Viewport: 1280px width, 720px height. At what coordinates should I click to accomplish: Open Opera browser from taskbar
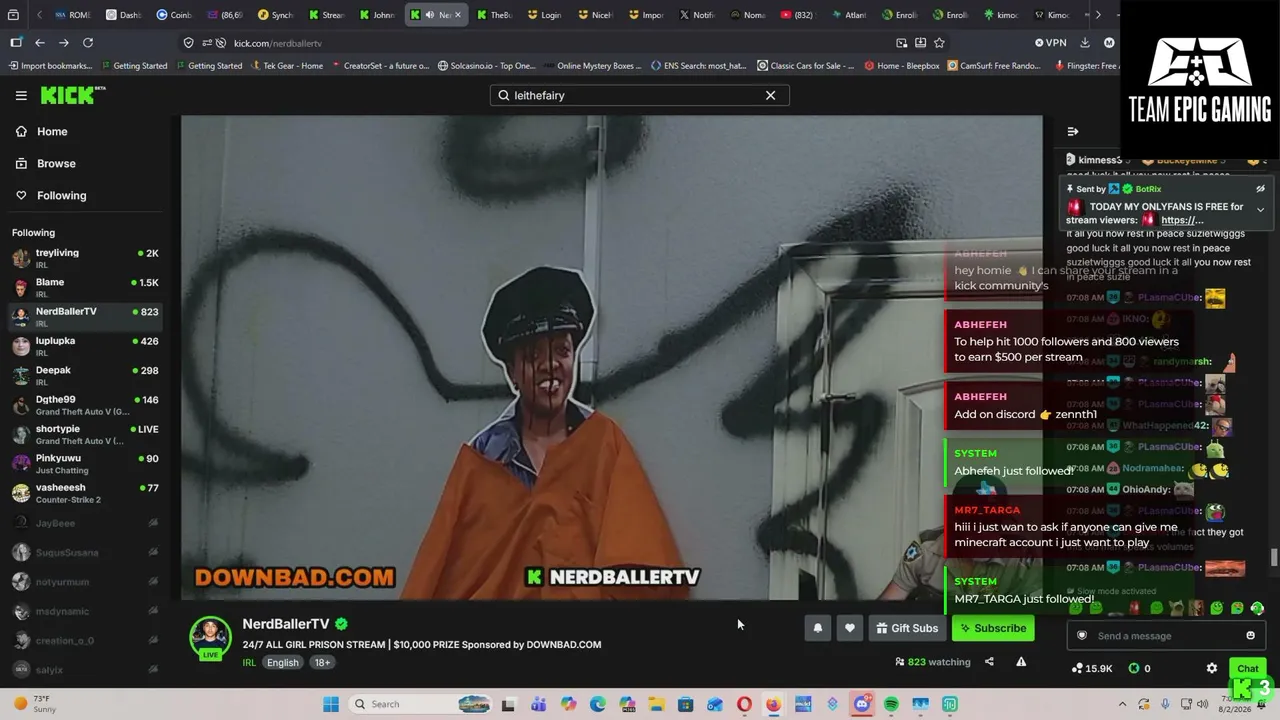[x=744, y=704]
